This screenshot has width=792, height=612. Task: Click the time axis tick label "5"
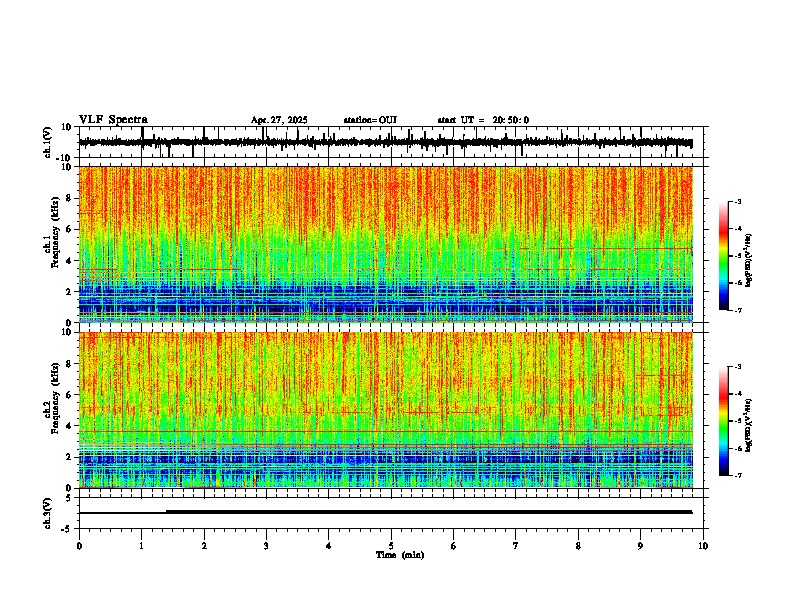(x=391, y=545)
